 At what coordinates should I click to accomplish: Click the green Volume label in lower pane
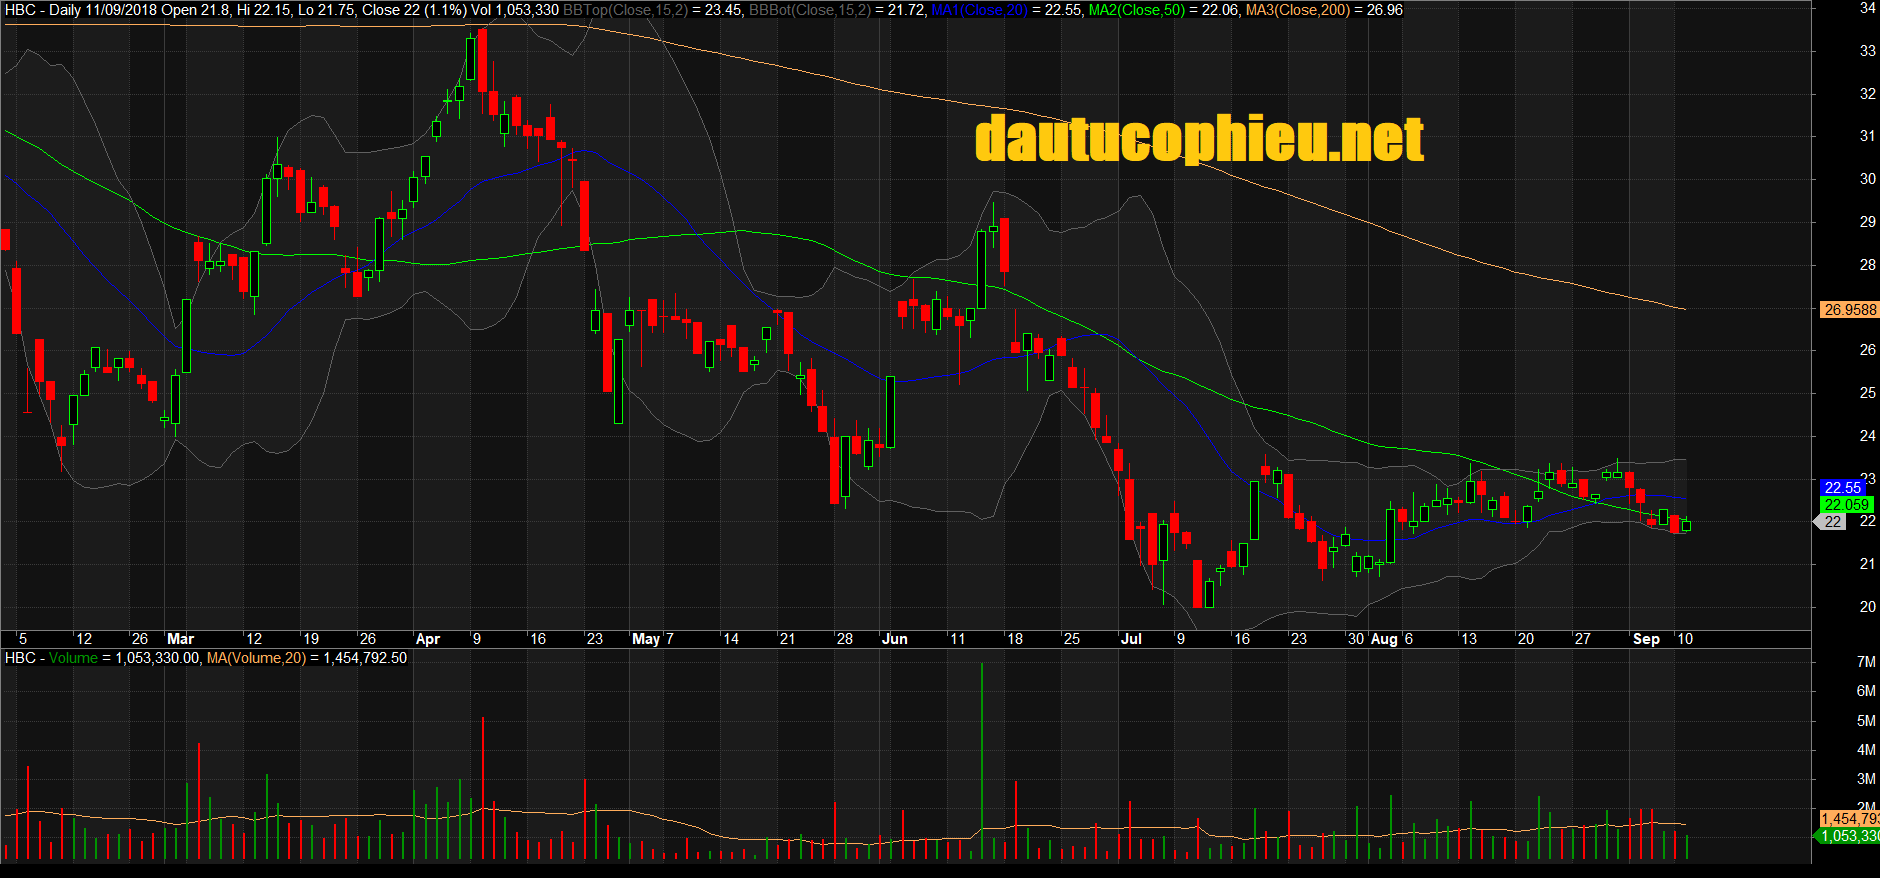[73, 658]
